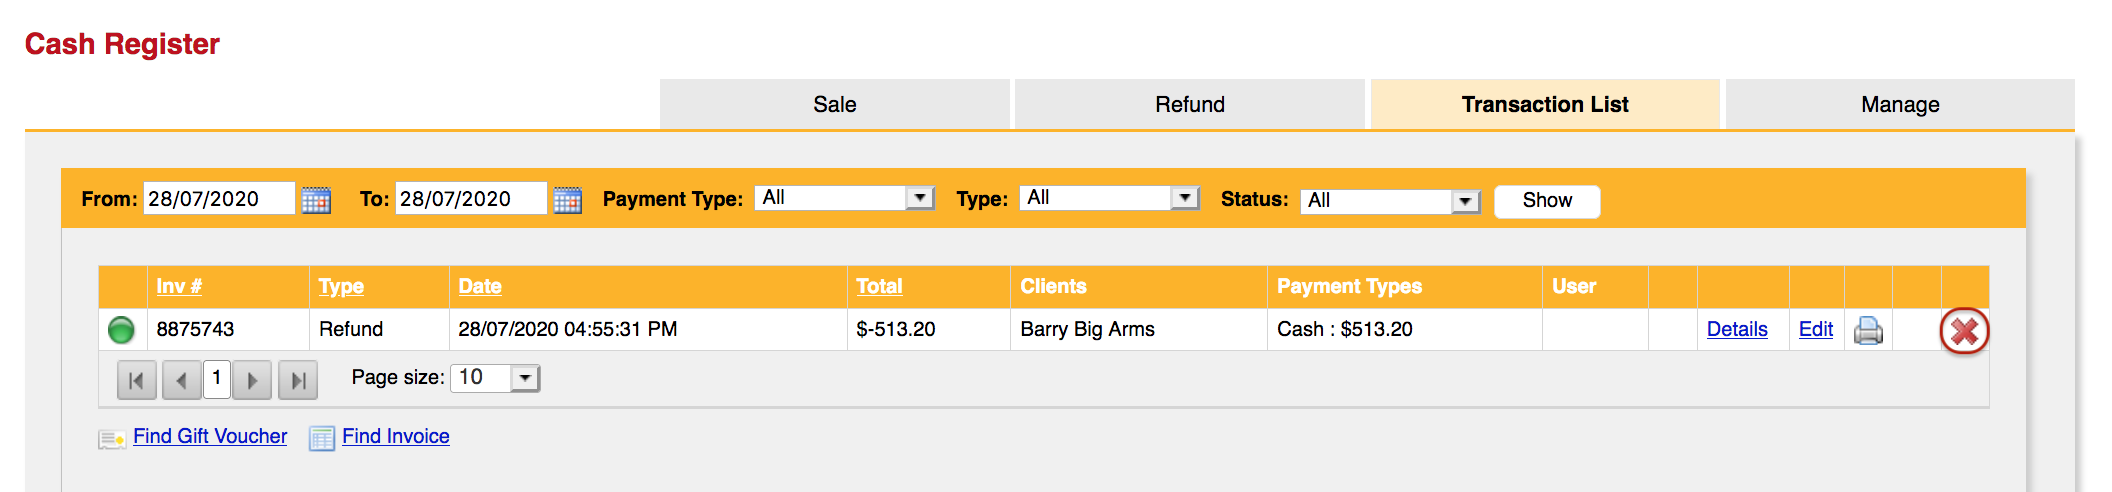Expand the Status filter dropdown
The height and width of the screenshot is (492, 2112).
1465,201
